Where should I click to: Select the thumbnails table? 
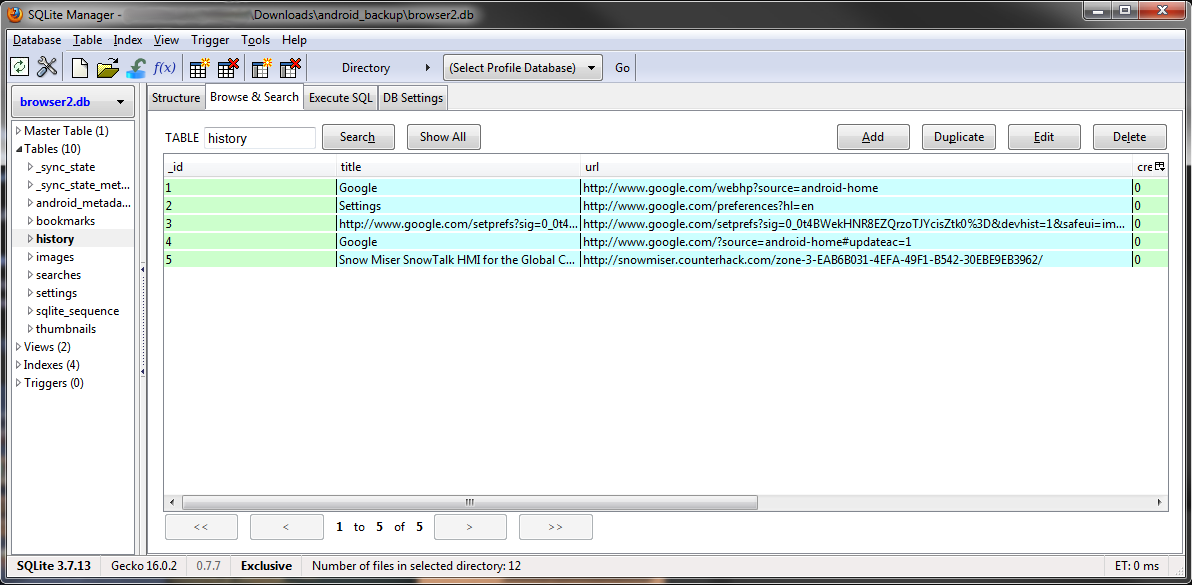[66, 329]
